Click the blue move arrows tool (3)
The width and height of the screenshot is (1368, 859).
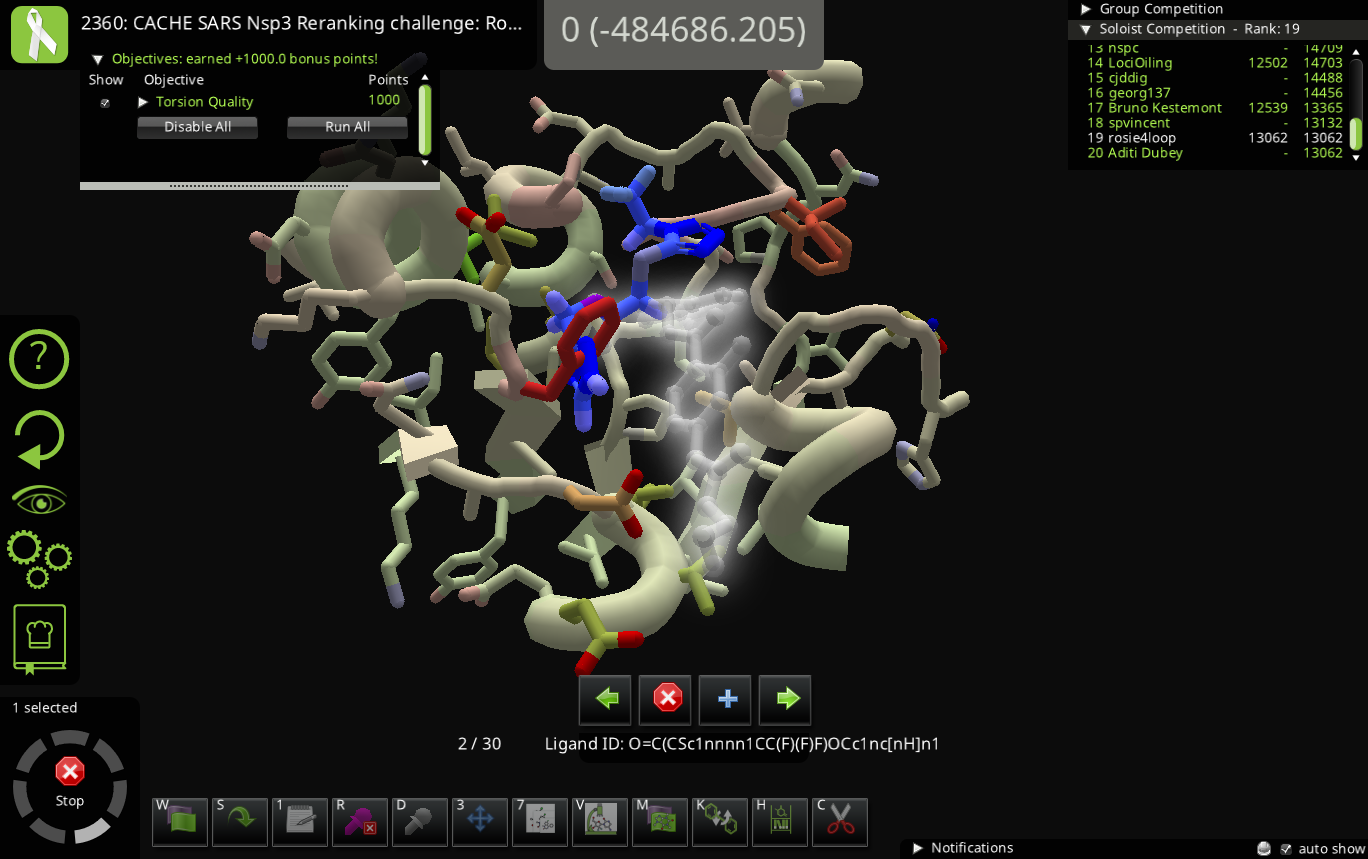tap(480, 821)
